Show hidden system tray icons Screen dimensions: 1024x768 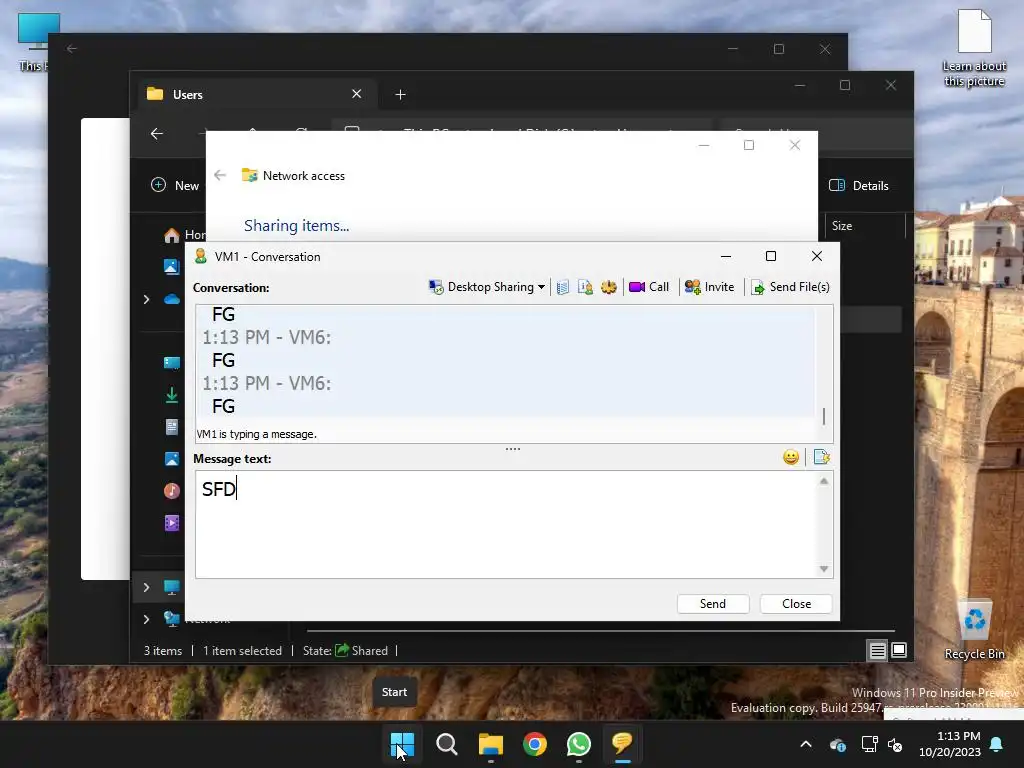[806, 744]
